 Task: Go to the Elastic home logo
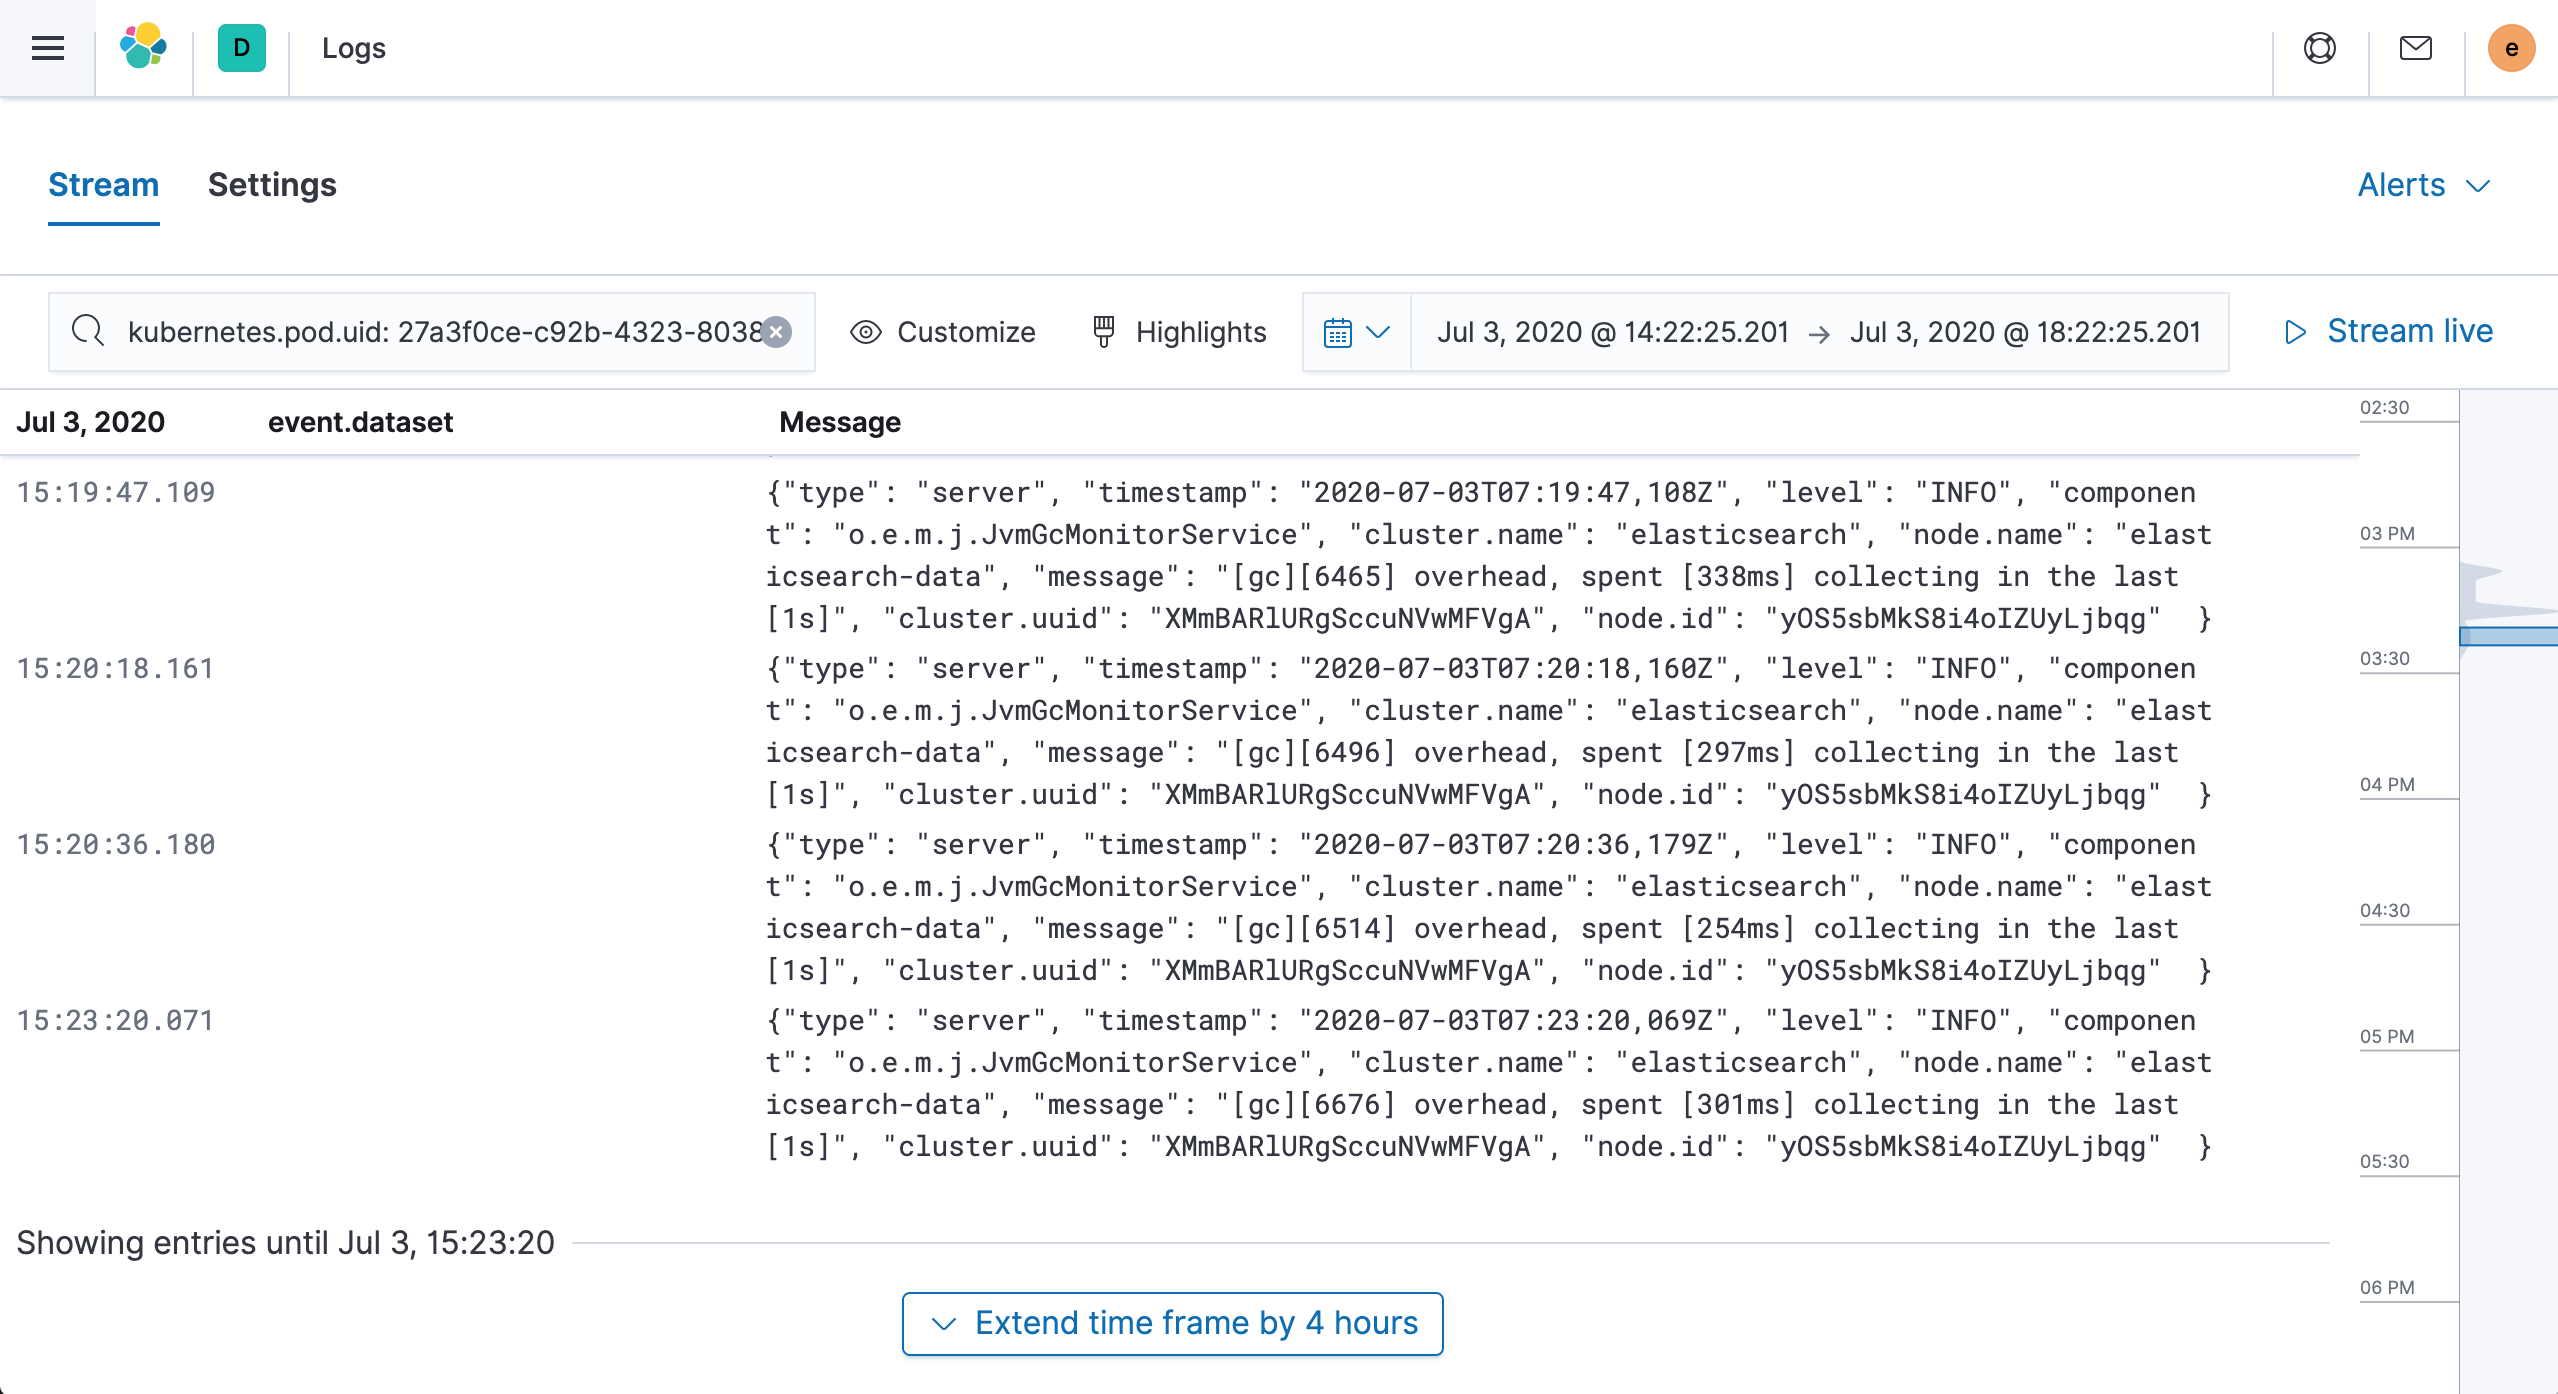click(144, 47)
